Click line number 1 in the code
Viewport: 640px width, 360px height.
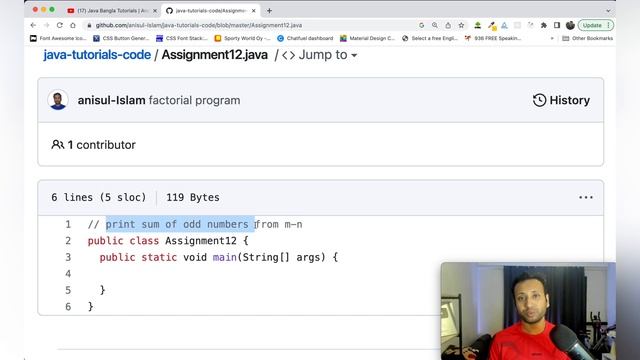[68, 224]
